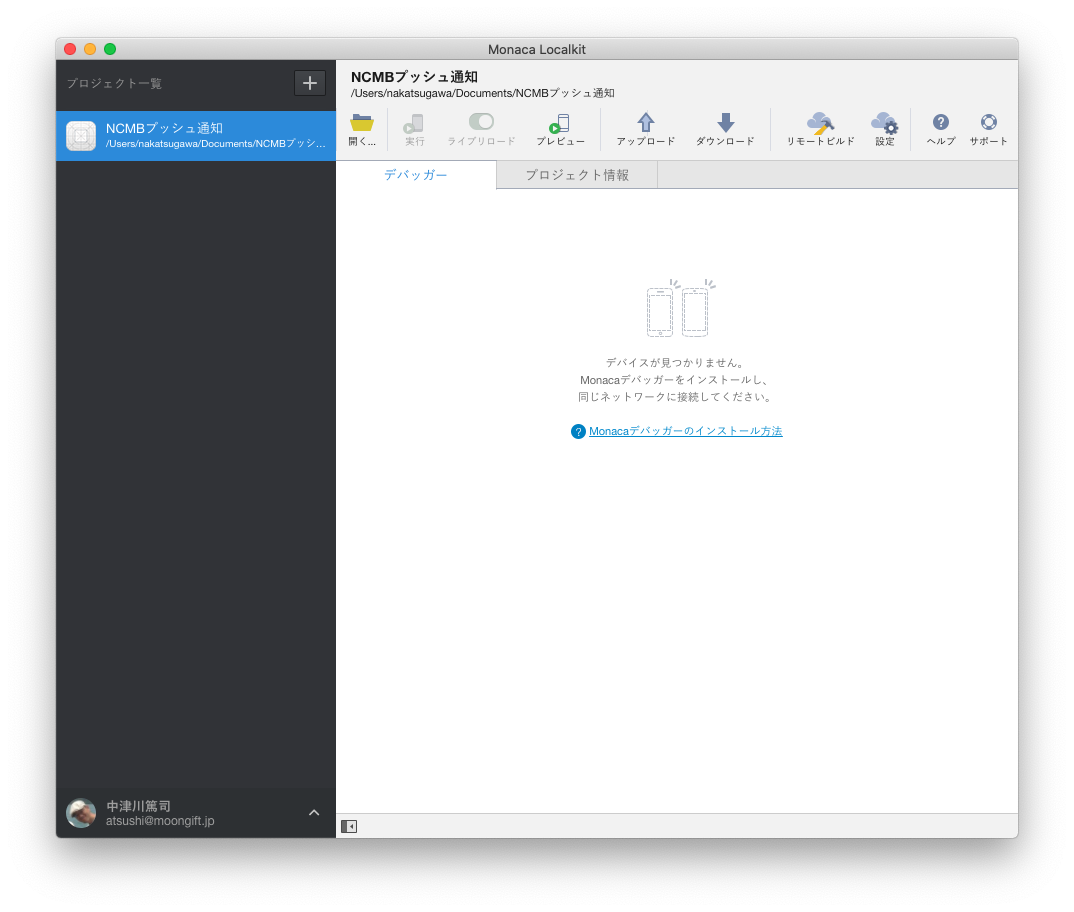1074x912 pixels.
Task: Open Help (ヘルプ) question mark icon
Action: pyautogui.click(x=940, y=122)
